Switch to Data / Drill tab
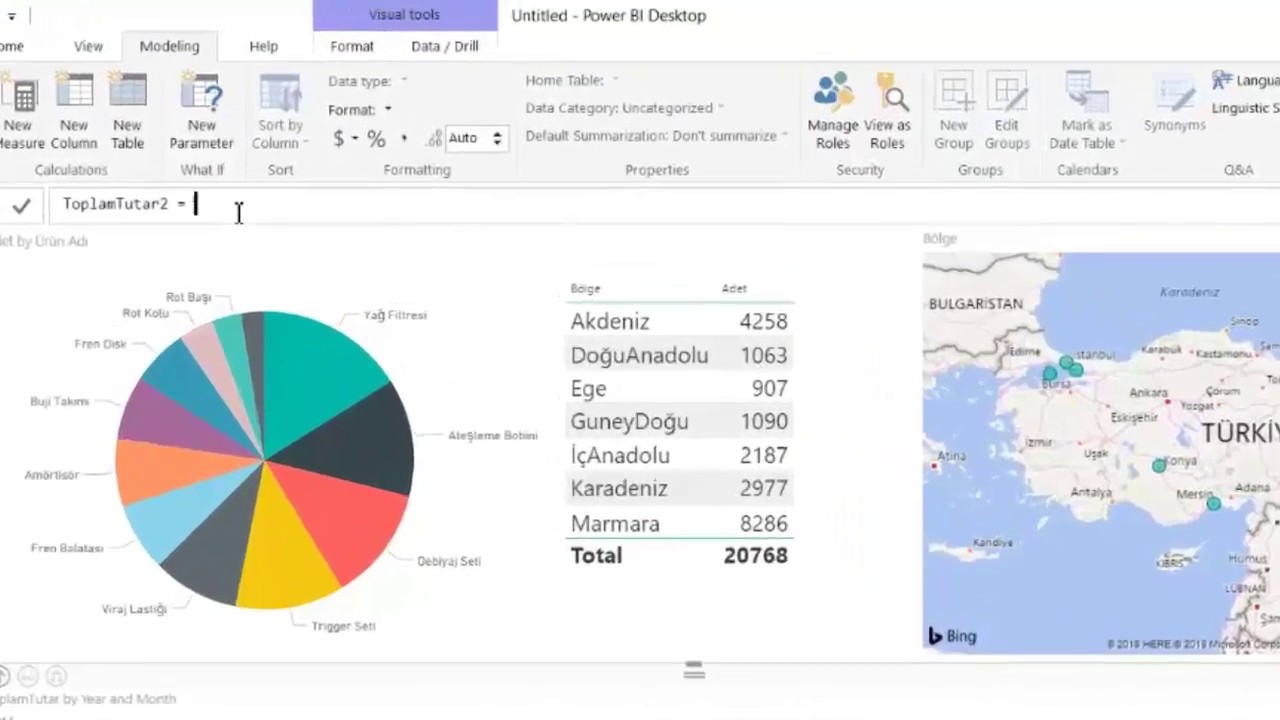The width and height of the screenshot is (1280, 720). (x=445, y=46)
